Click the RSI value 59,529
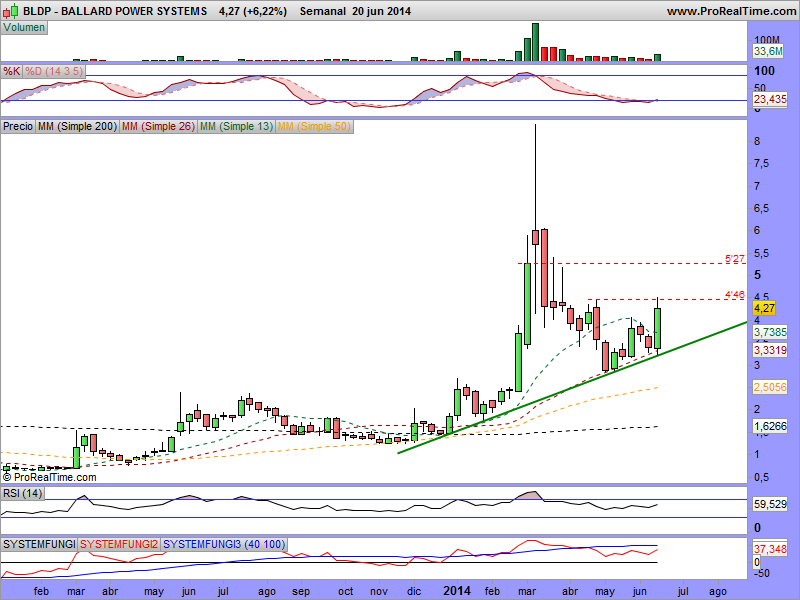The image size is (800, 600). [x=770, y=505]
